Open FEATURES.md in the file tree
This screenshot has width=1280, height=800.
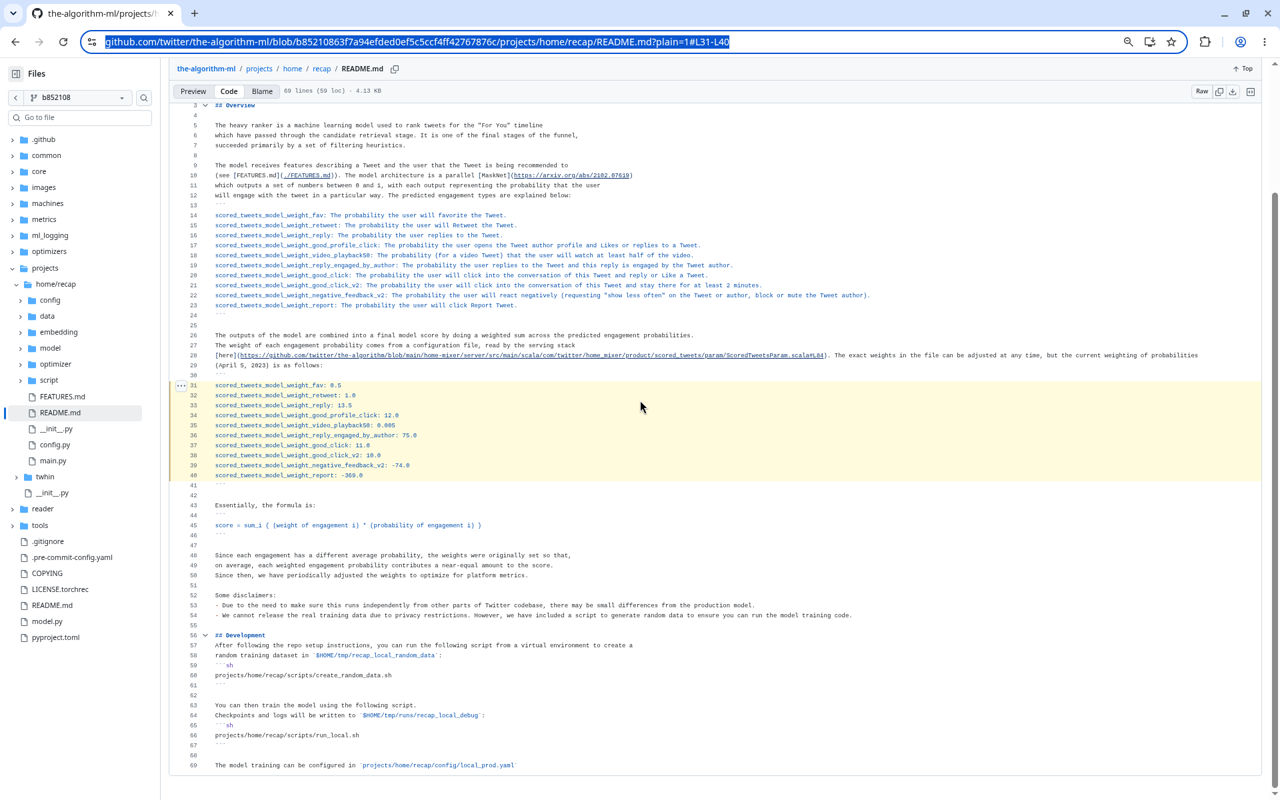[x=62, y=397]
